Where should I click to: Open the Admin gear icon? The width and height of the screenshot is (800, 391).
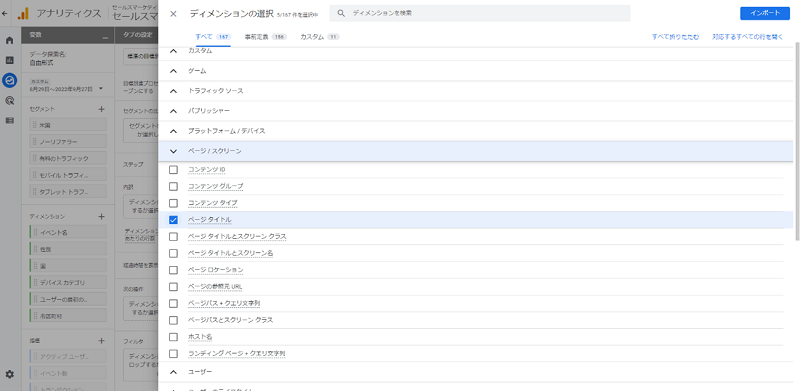(x=10, y=374)
